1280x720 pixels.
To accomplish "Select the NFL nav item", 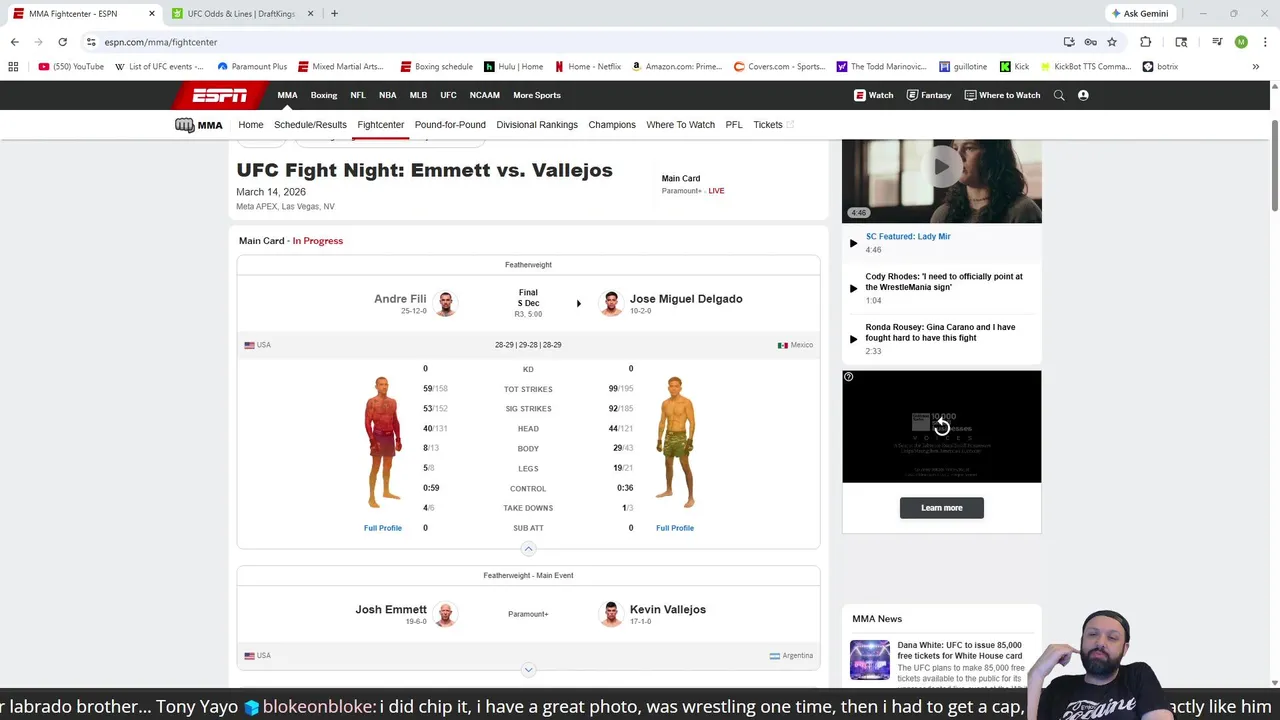I will pyautogui.click(x=358, y=95).
